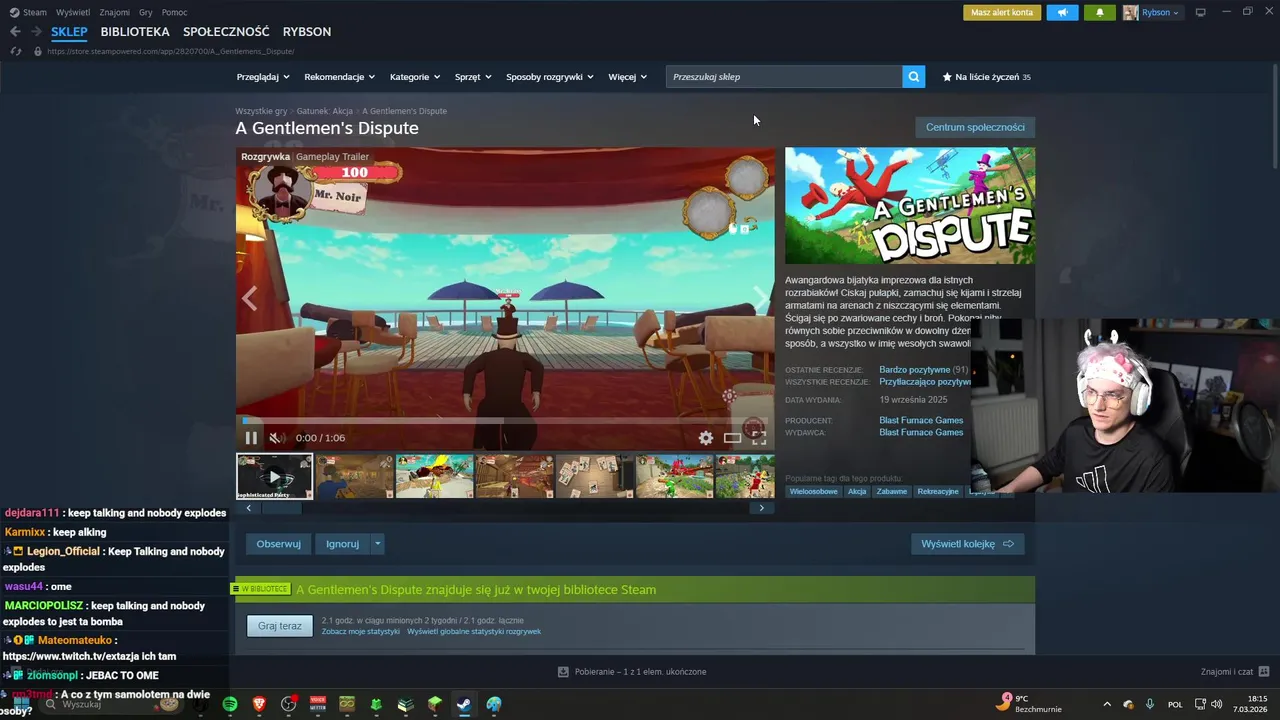Switch to SPOŁECZNOŚĆ tab

coord(226,32)
